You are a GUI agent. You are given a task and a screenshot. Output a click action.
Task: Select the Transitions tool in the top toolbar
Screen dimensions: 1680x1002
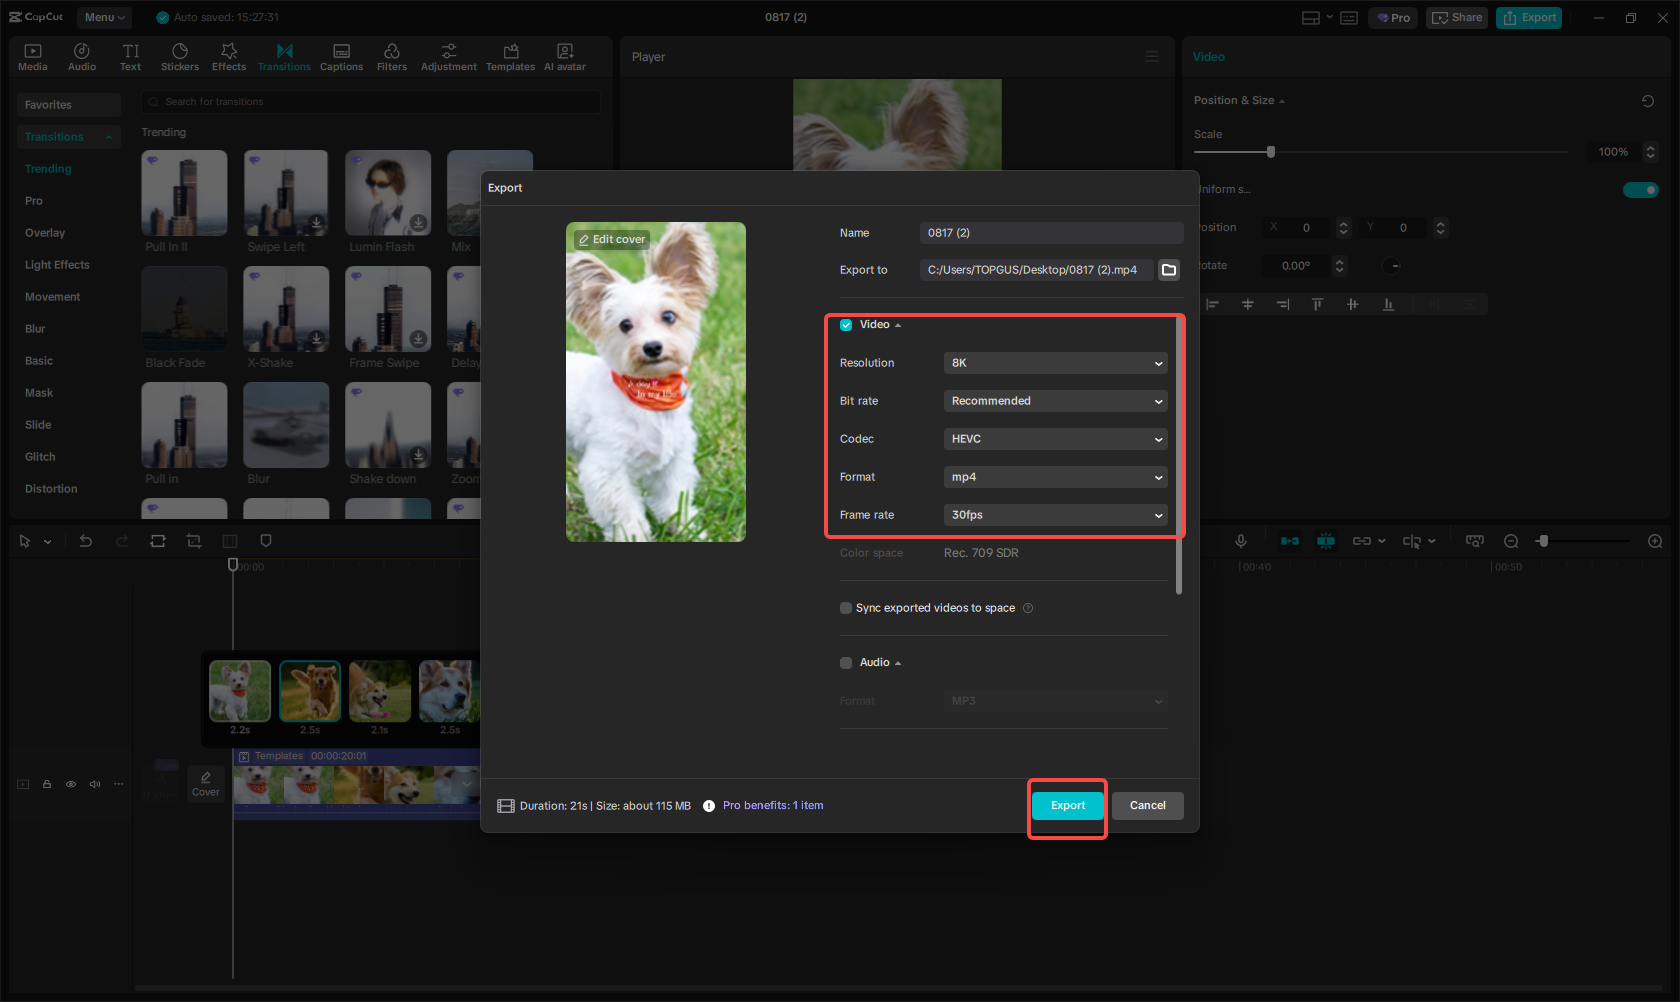click(x=284, y=56)
